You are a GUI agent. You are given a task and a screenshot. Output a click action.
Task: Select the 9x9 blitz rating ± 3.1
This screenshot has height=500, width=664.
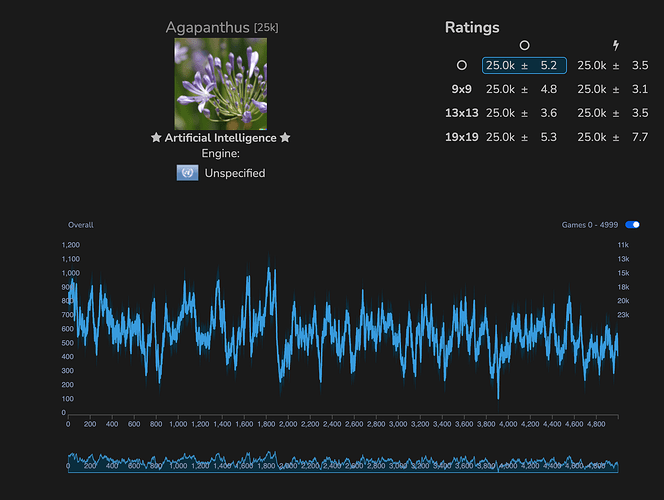pos(613,88)
